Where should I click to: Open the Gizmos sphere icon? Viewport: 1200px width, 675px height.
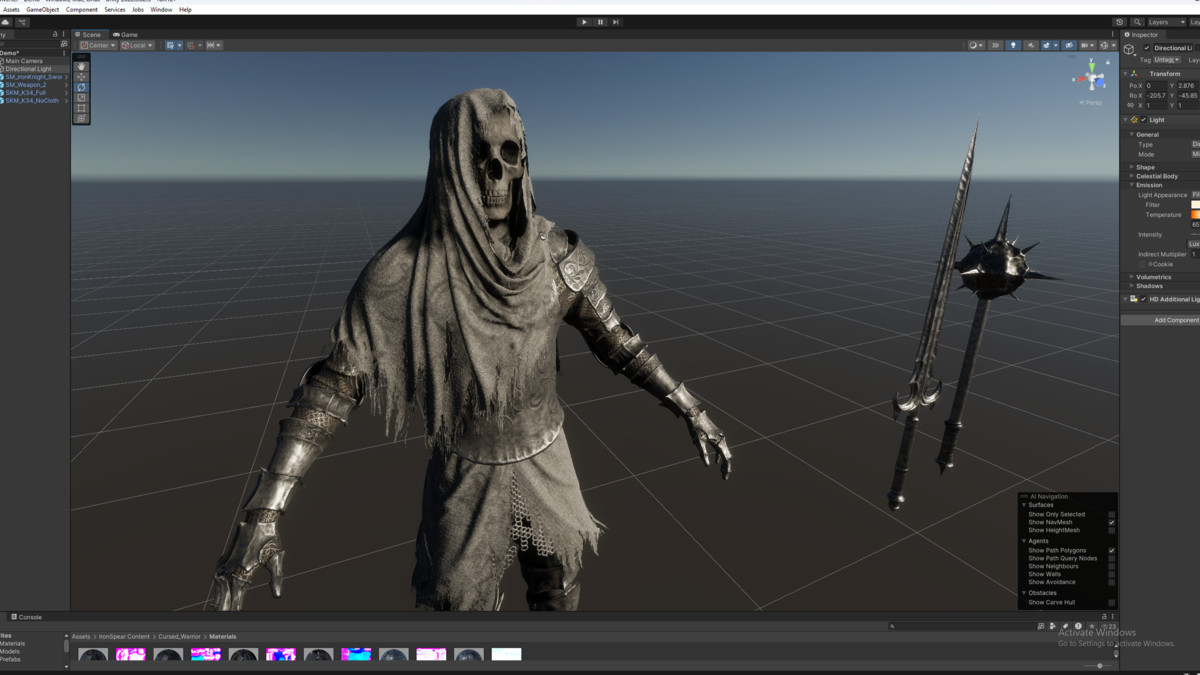tap(1105, 45)
